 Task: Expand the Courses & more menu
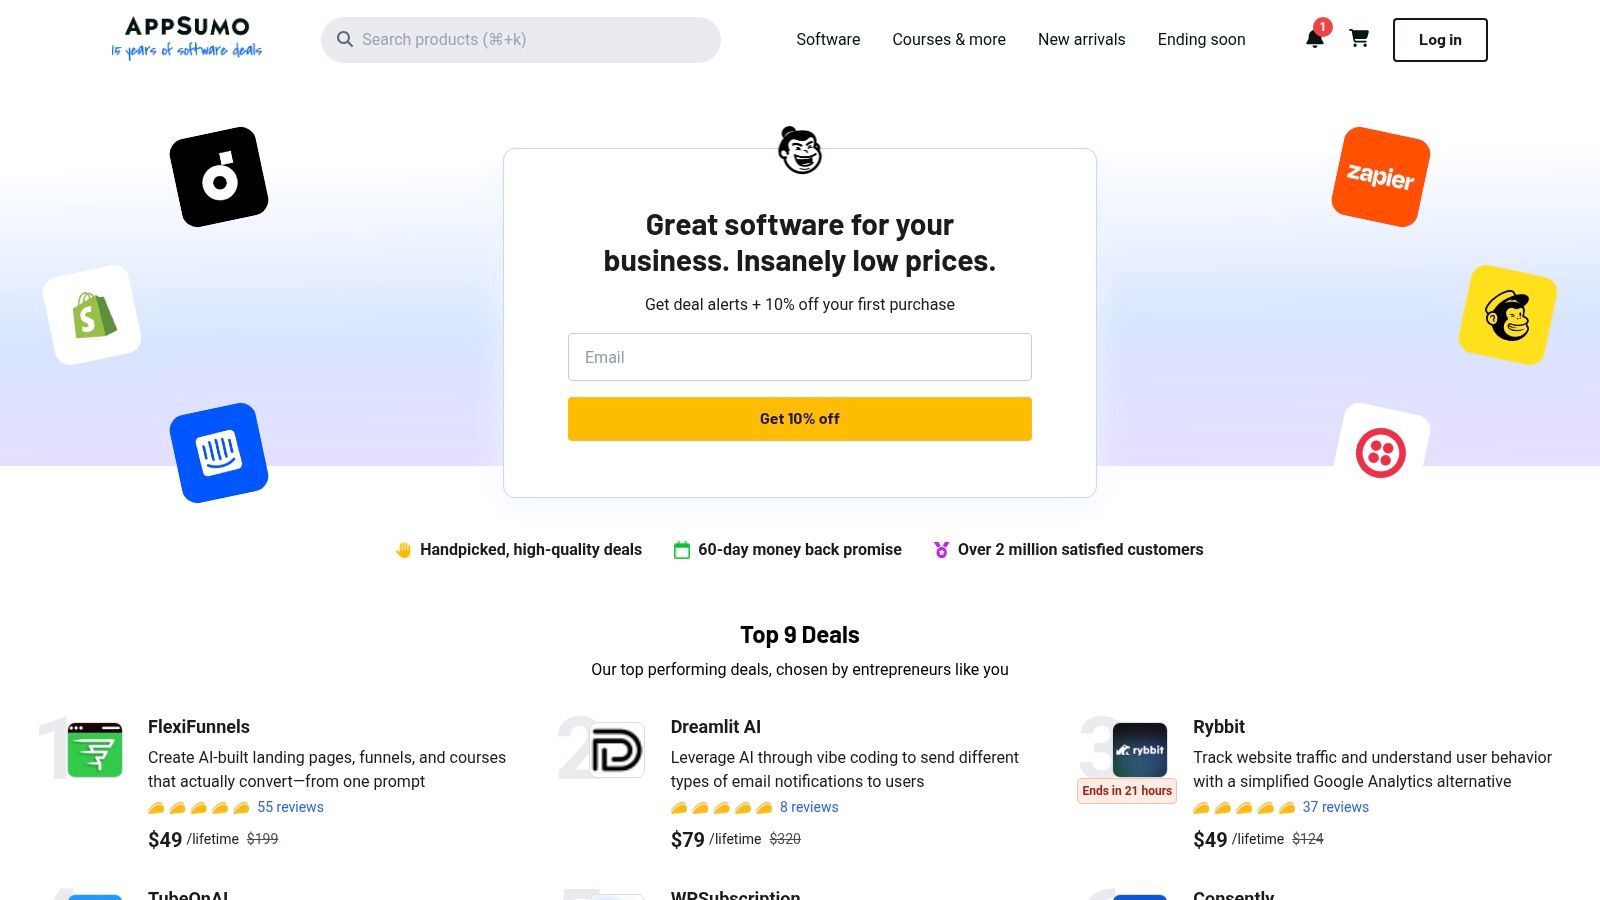coord(948,39)
